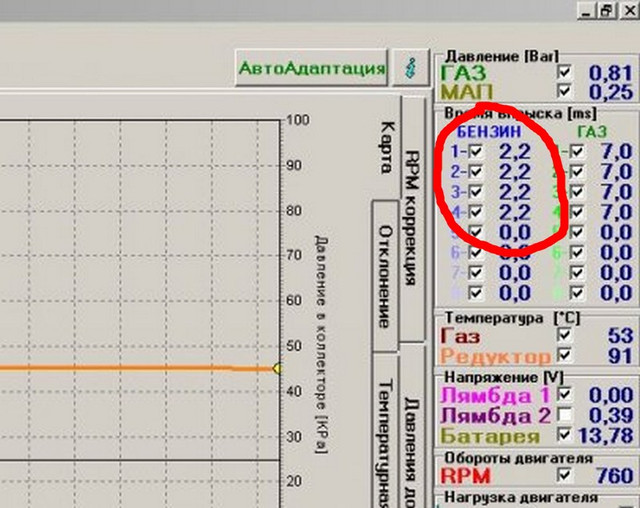Switch to the Карта tab

(x=386, y=146)
